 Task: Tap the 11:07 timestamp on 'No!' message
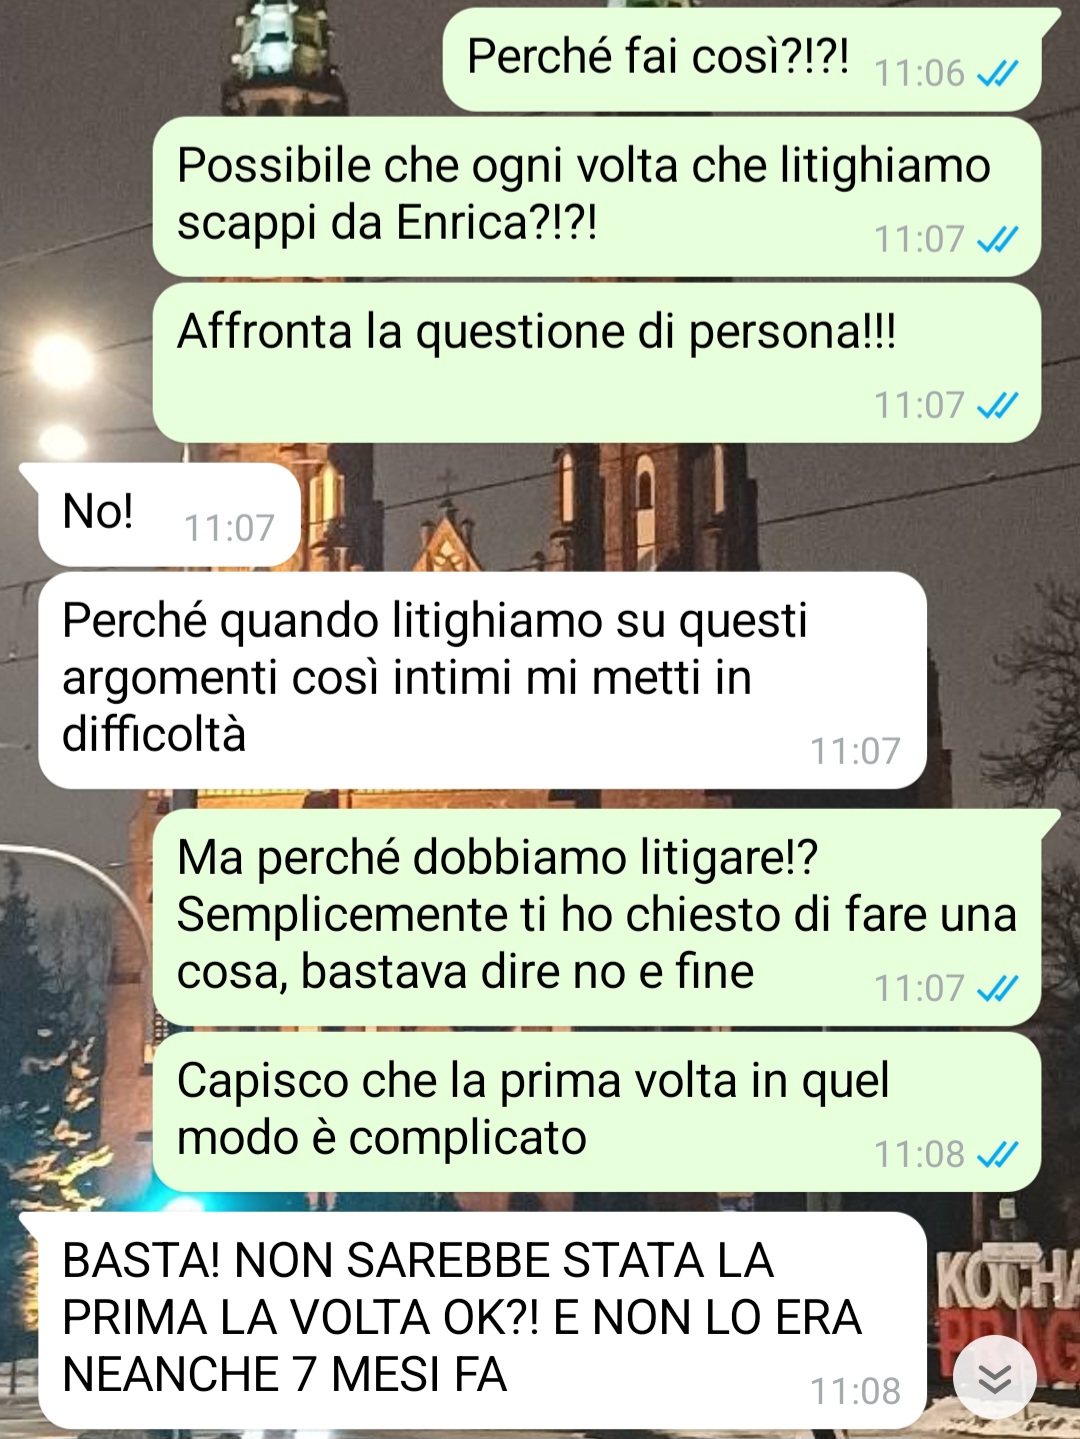click(229, 528)
